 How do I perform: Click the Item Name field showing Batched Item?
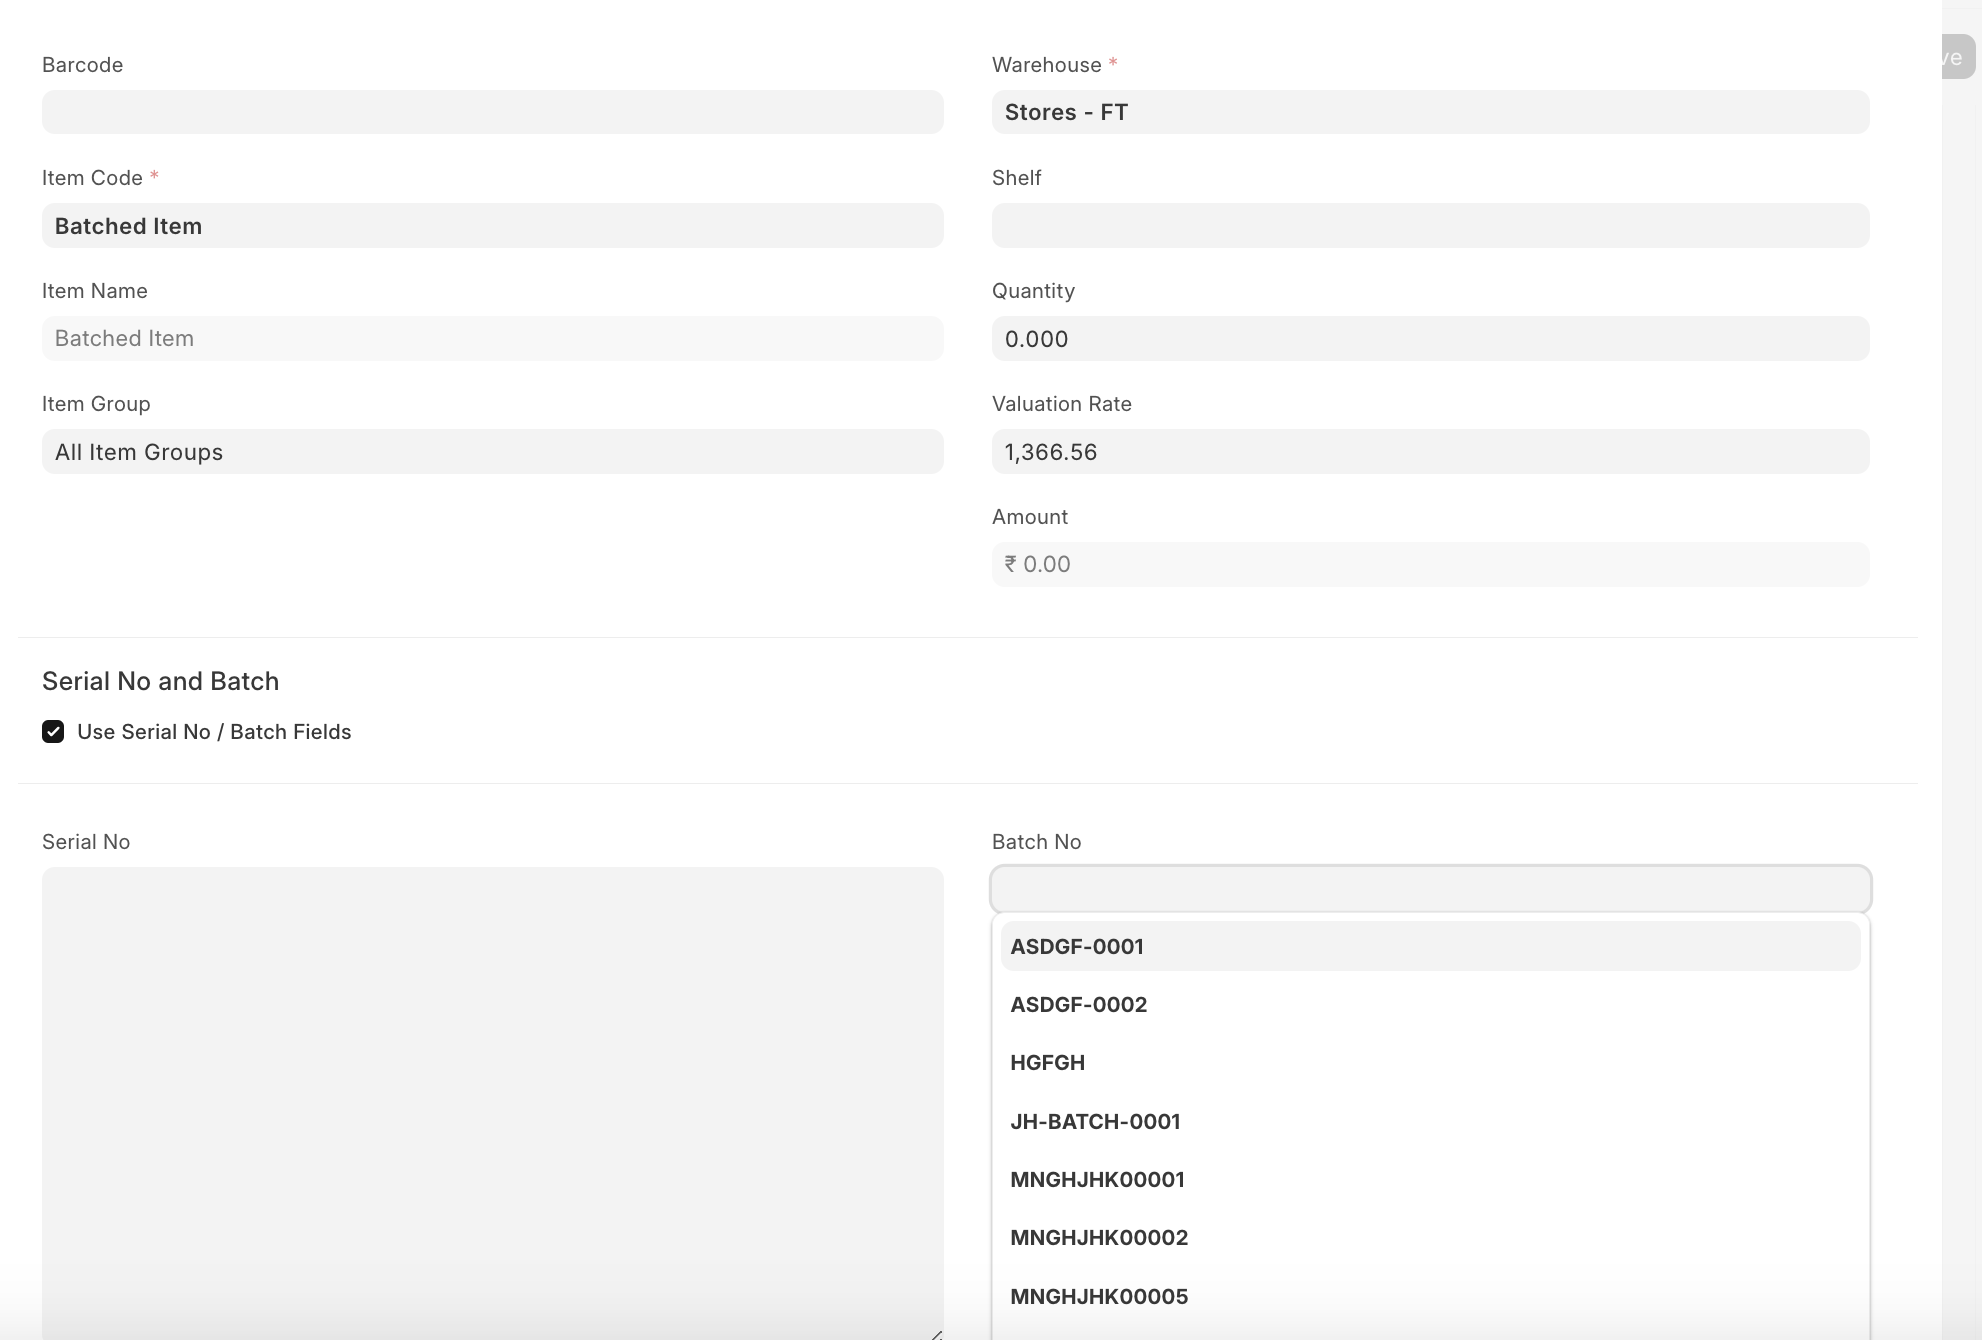[x=492, y=338]
